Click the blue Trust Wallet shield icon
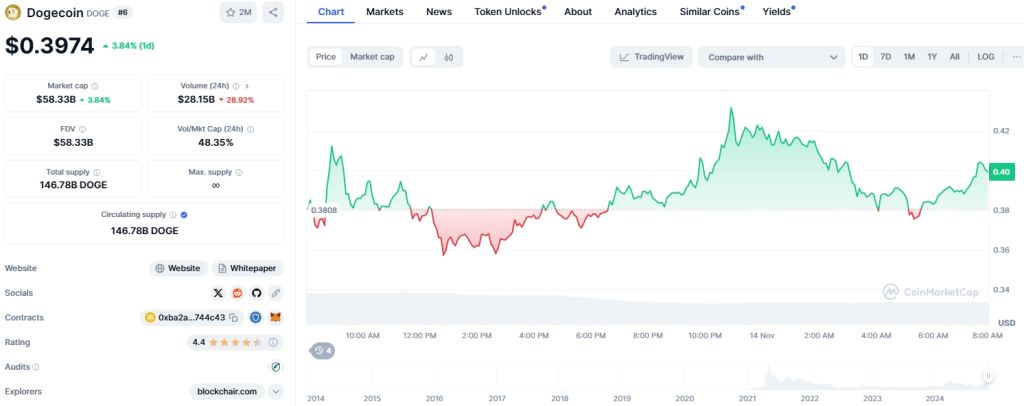This screenshot has width=1024, height=406. [256, 317]
